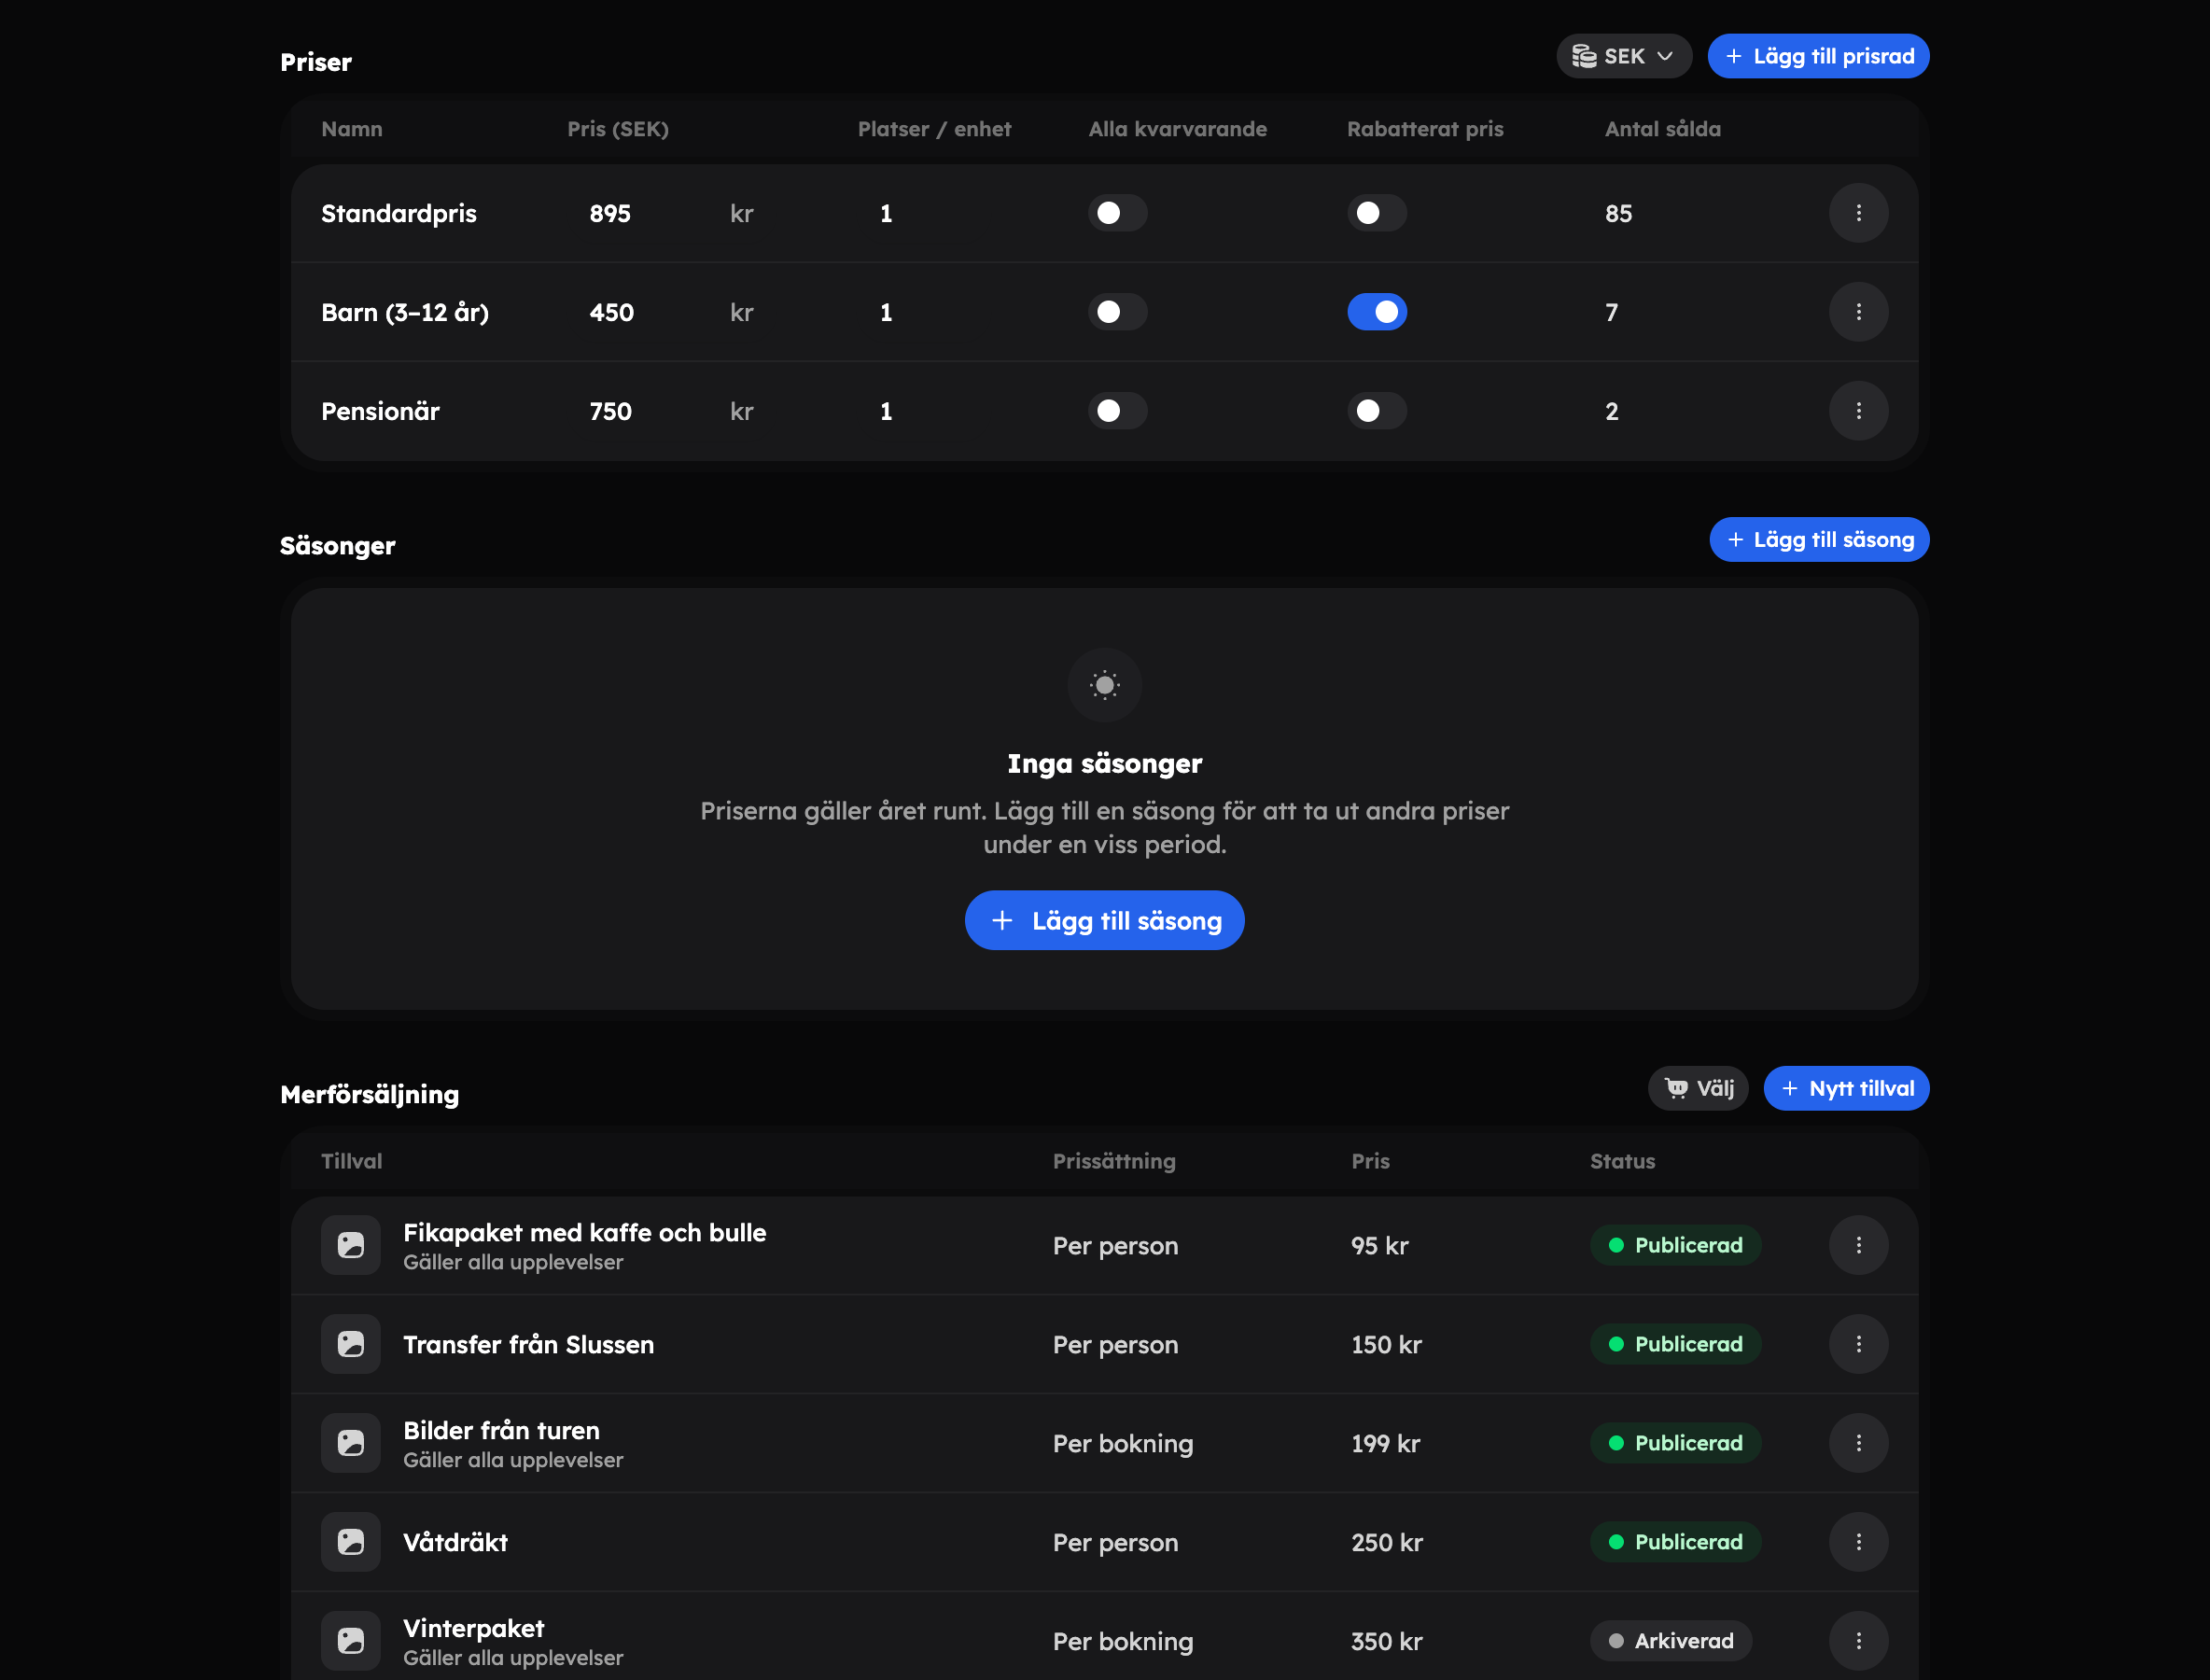The image size is (2210, 1680).
Task: Click the Publicerad status for Våtdräkt
Action: click(1676, 1542)
